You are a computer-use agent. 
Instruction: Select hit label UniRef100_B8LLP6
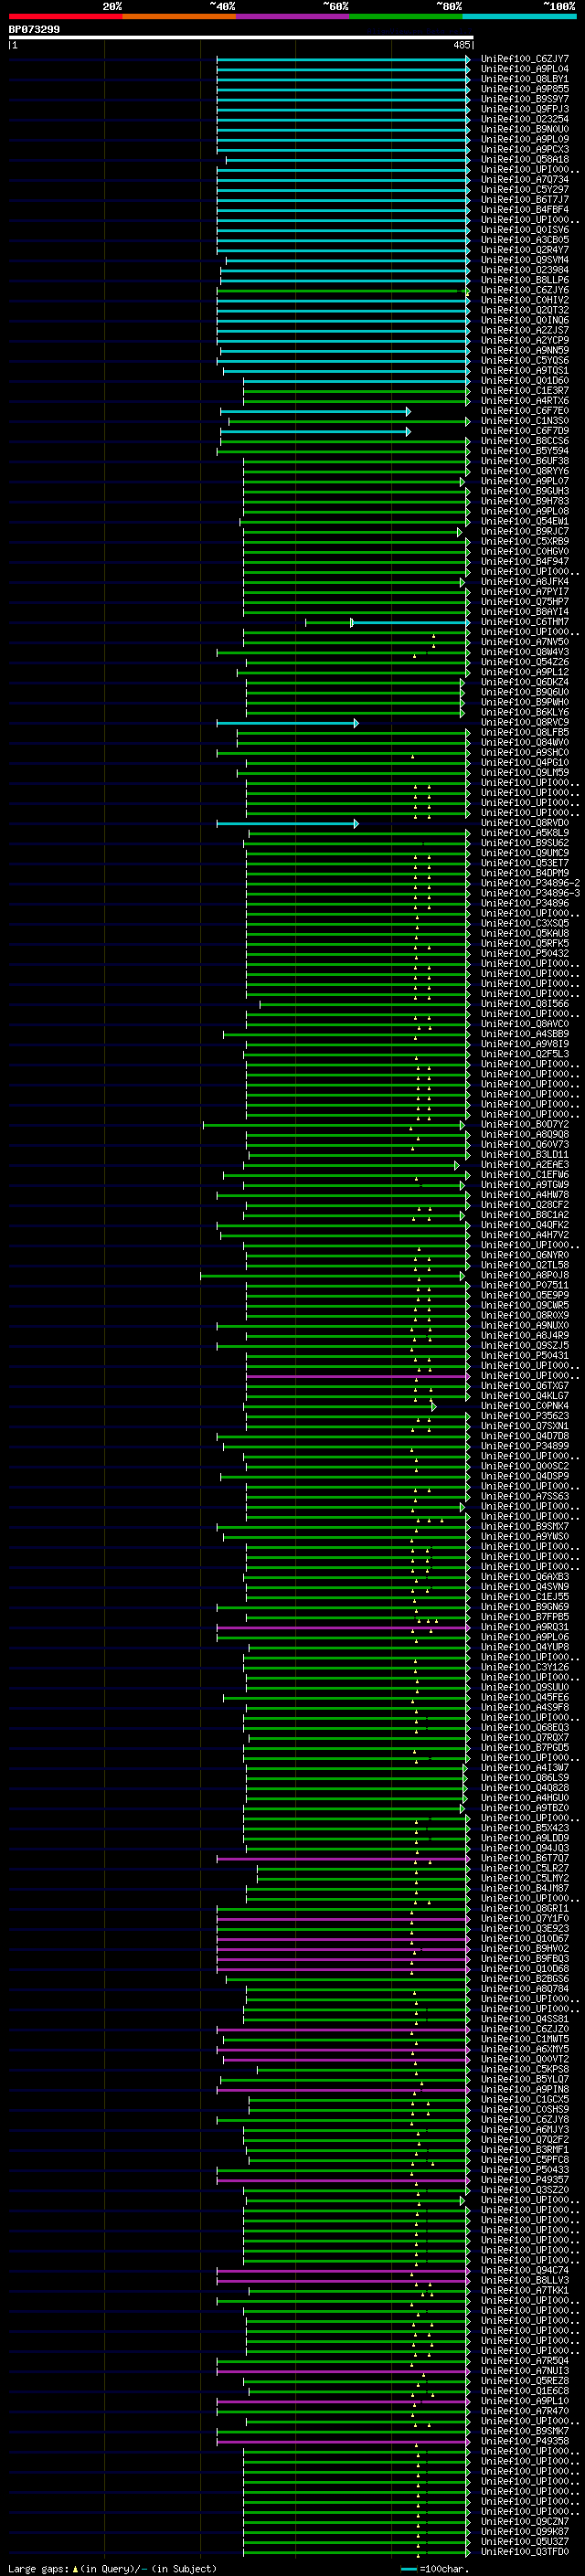(x=524, y=280)
